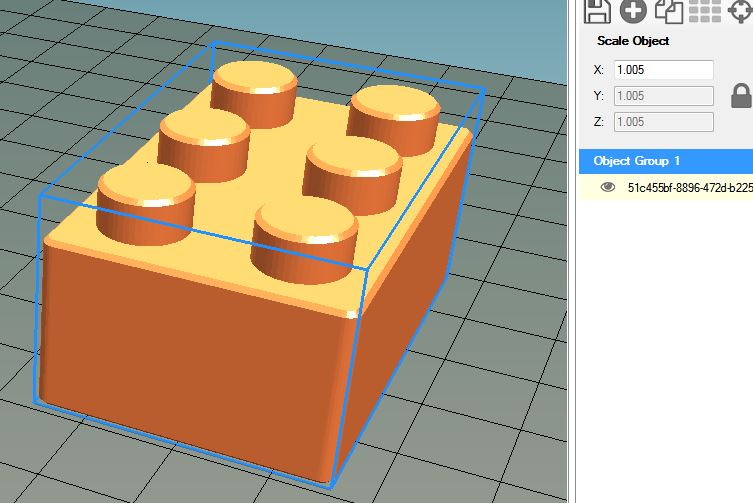The width and height of the screenshot is (753, 503).
Task: Click the Z scale input field
Action: 664,122
